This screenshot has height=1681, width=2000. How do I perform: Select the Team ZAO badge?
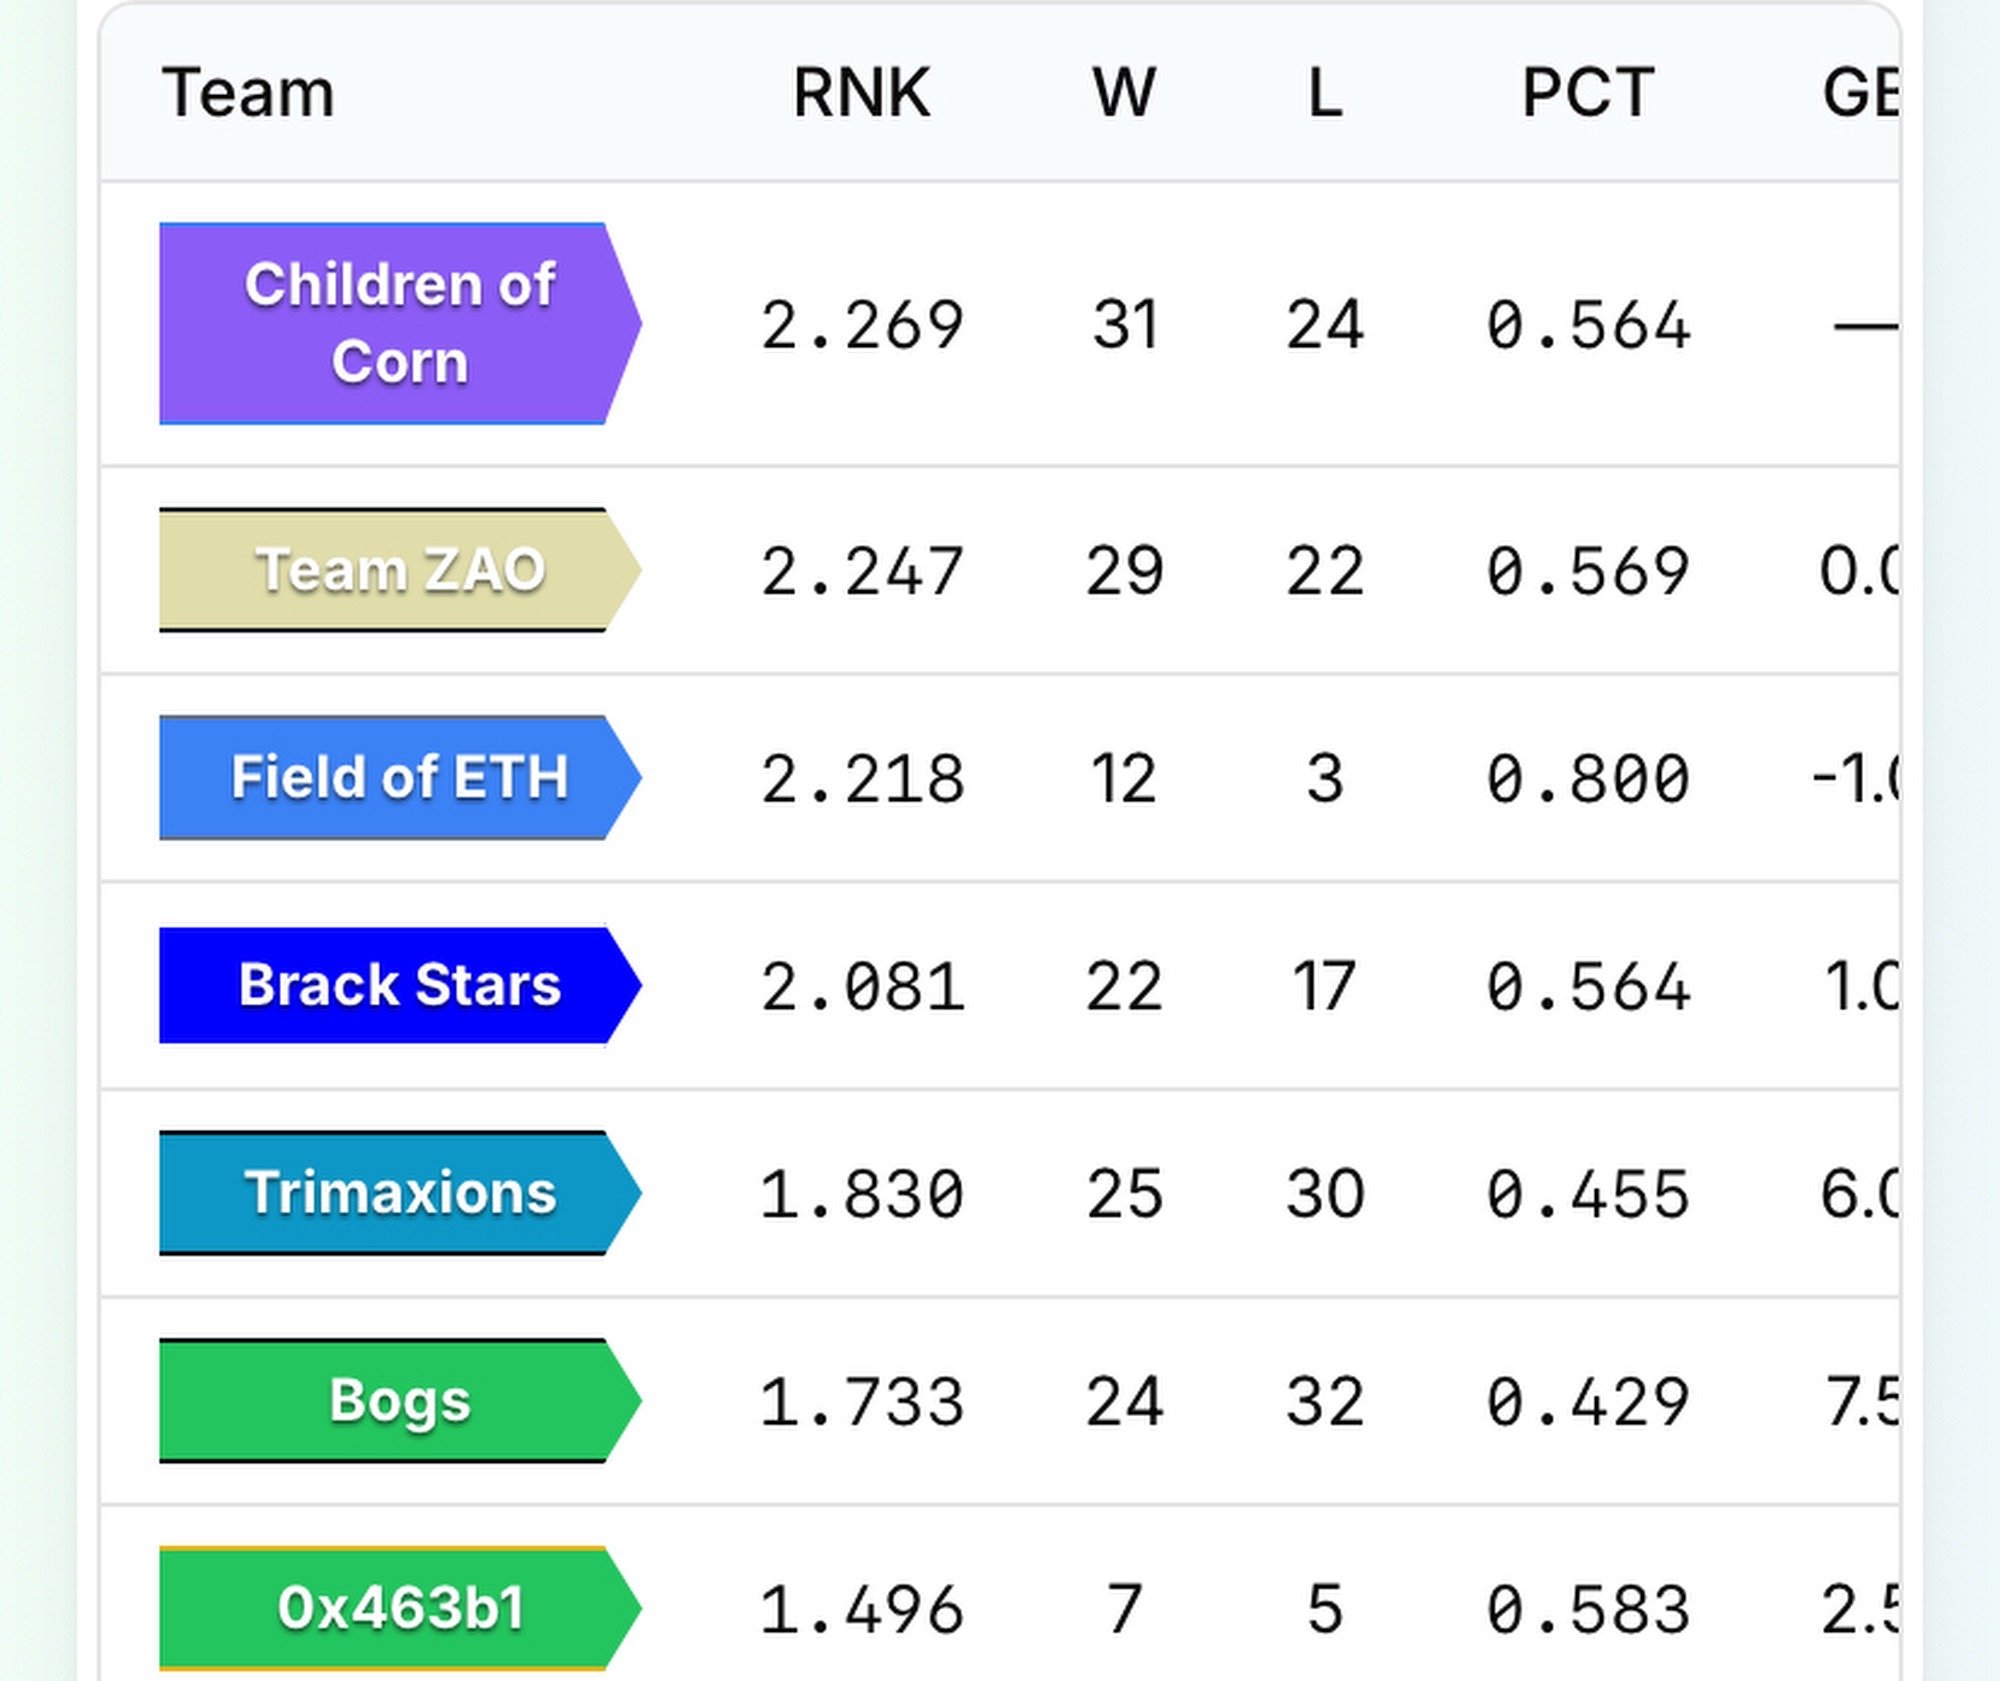399,570
